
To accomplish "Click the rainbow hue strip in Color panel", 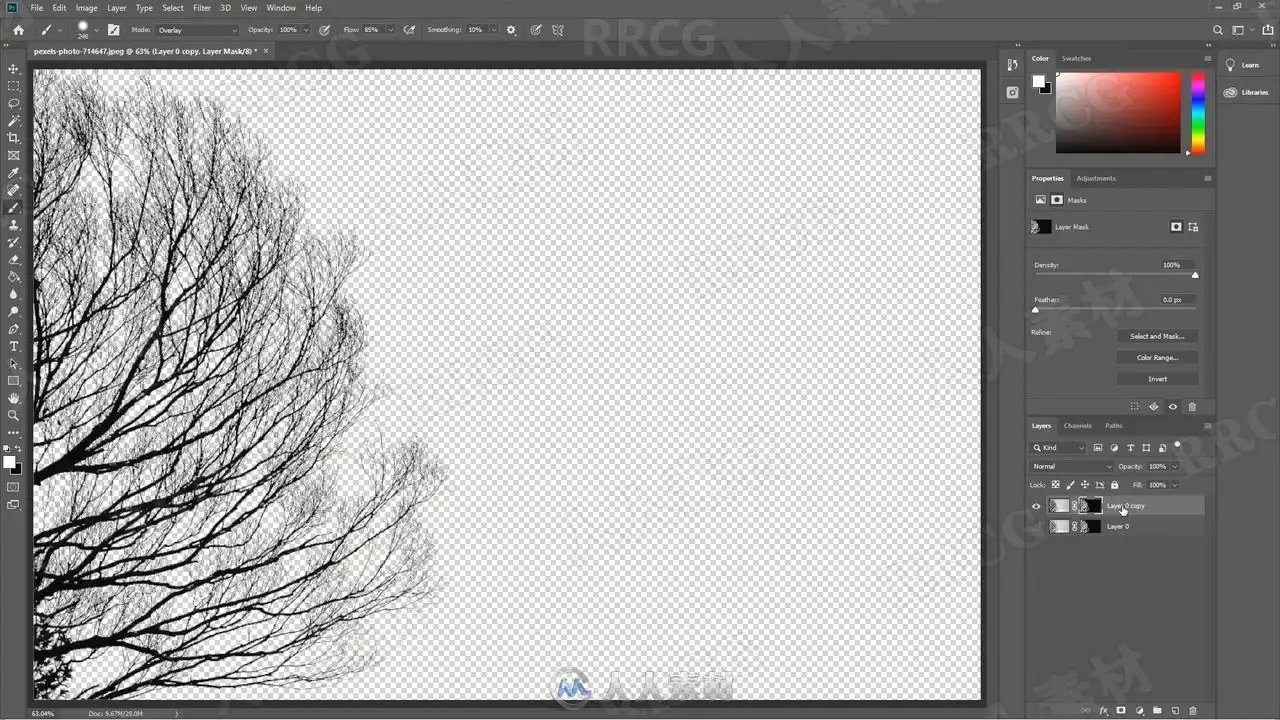I will (x=1198, y=112).
